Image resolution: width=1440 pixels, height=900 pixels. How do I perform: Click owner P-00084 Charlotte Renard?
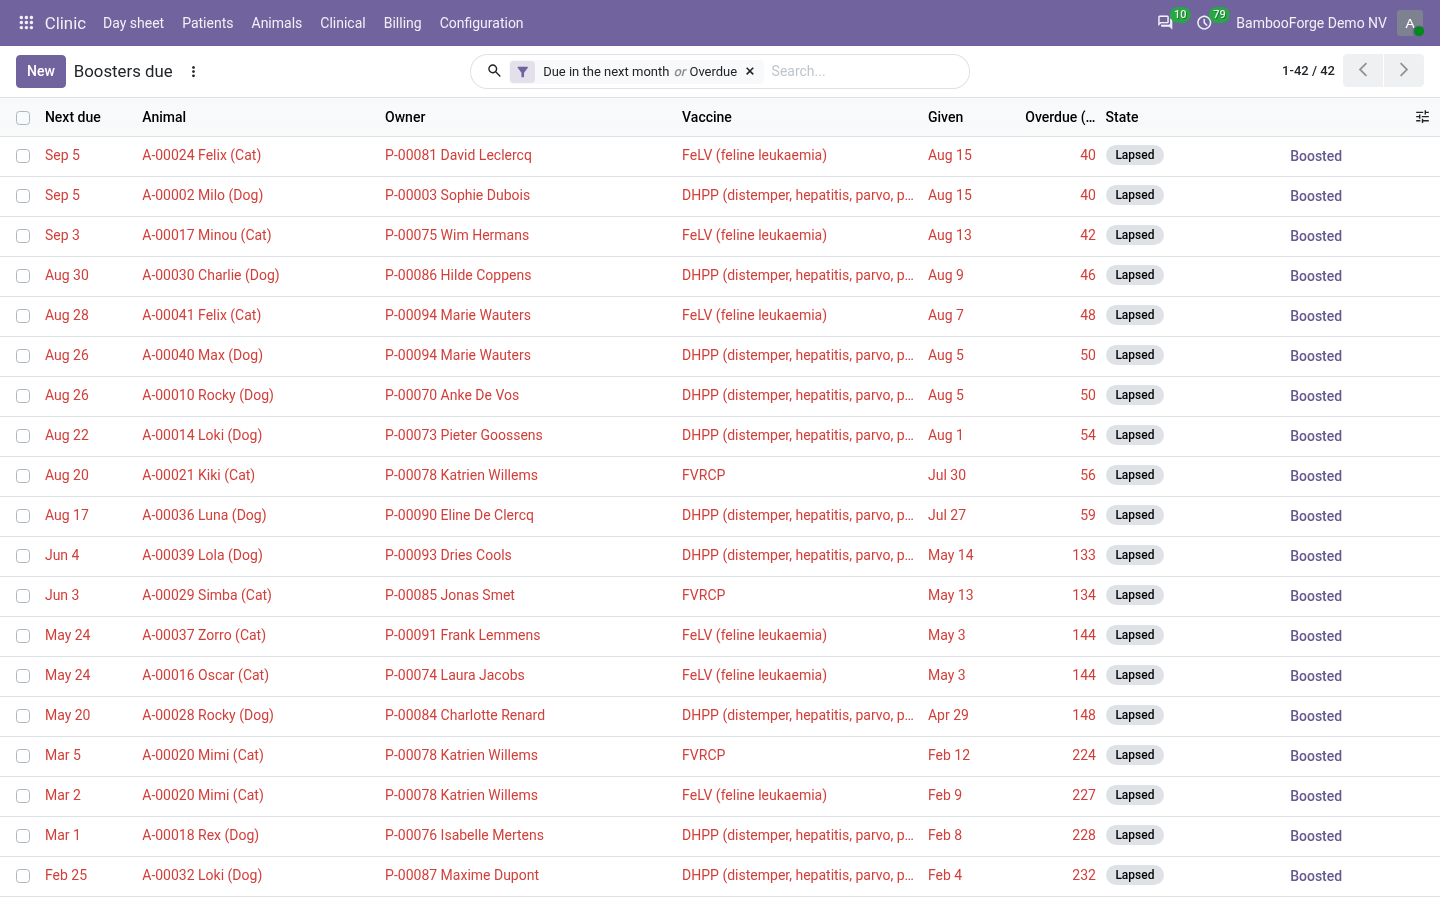pos(465,715)
